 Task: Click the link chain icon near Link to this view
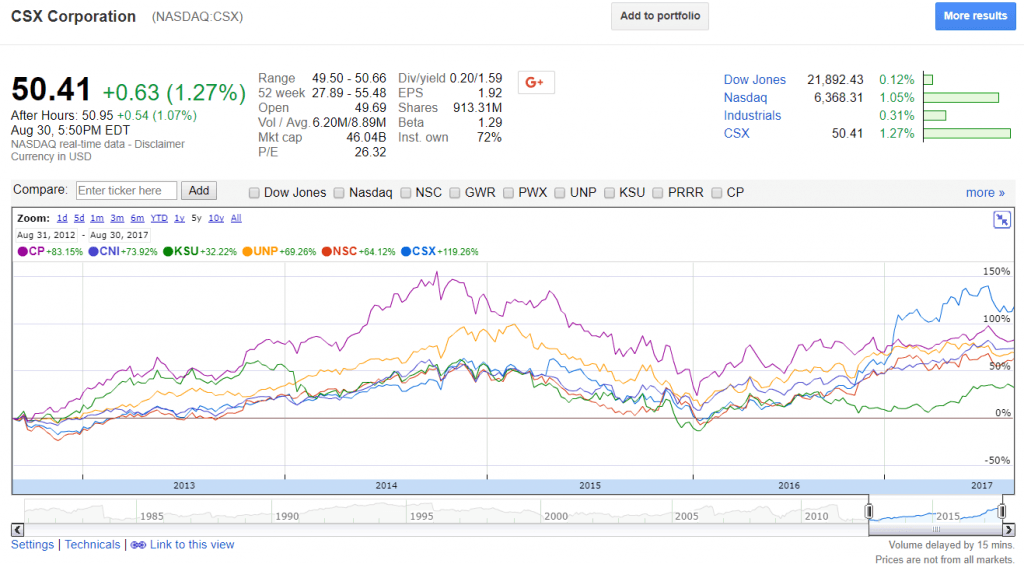138,545
